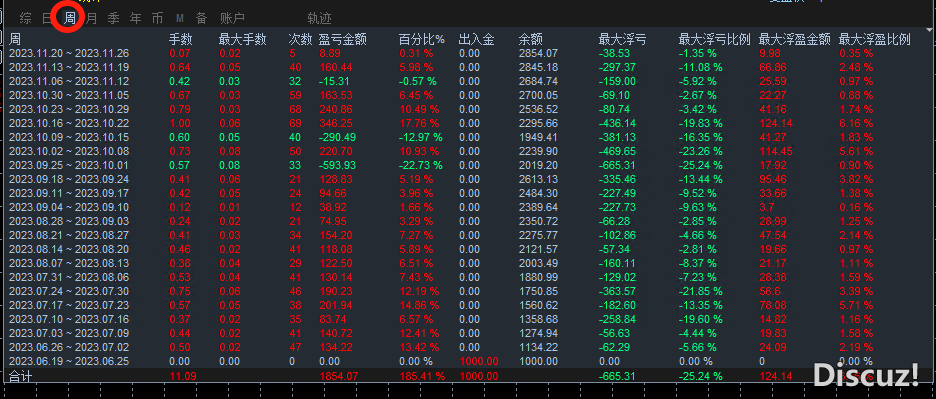Click the M tab
Image resolution: width=936 pixels, height=399 pixels.
(x=180, y=19)
